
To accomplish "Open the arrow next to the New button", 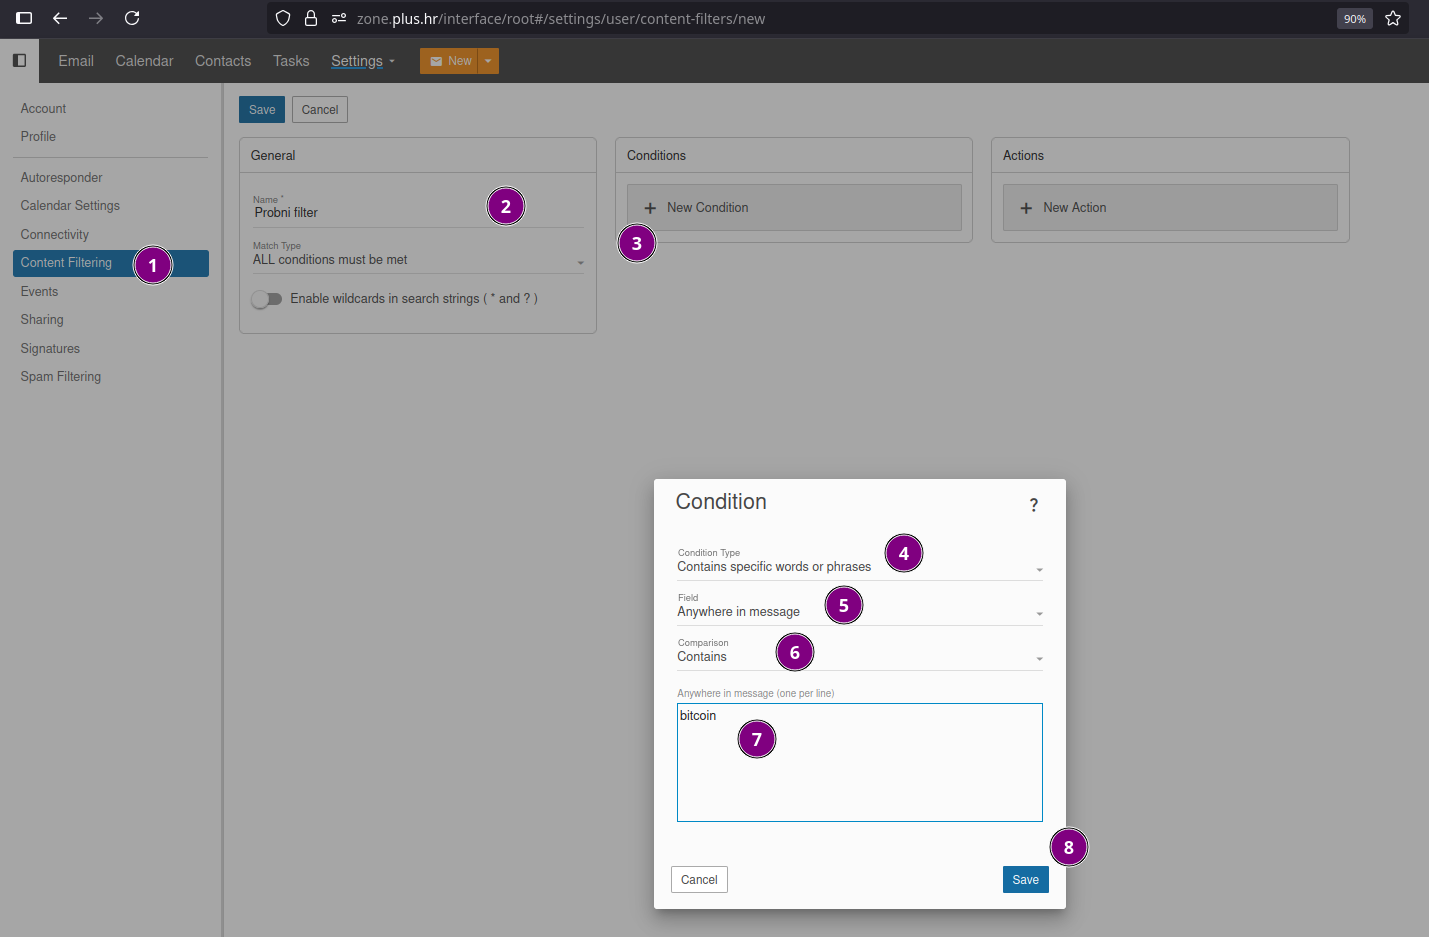I will click(x=488, y=61).
